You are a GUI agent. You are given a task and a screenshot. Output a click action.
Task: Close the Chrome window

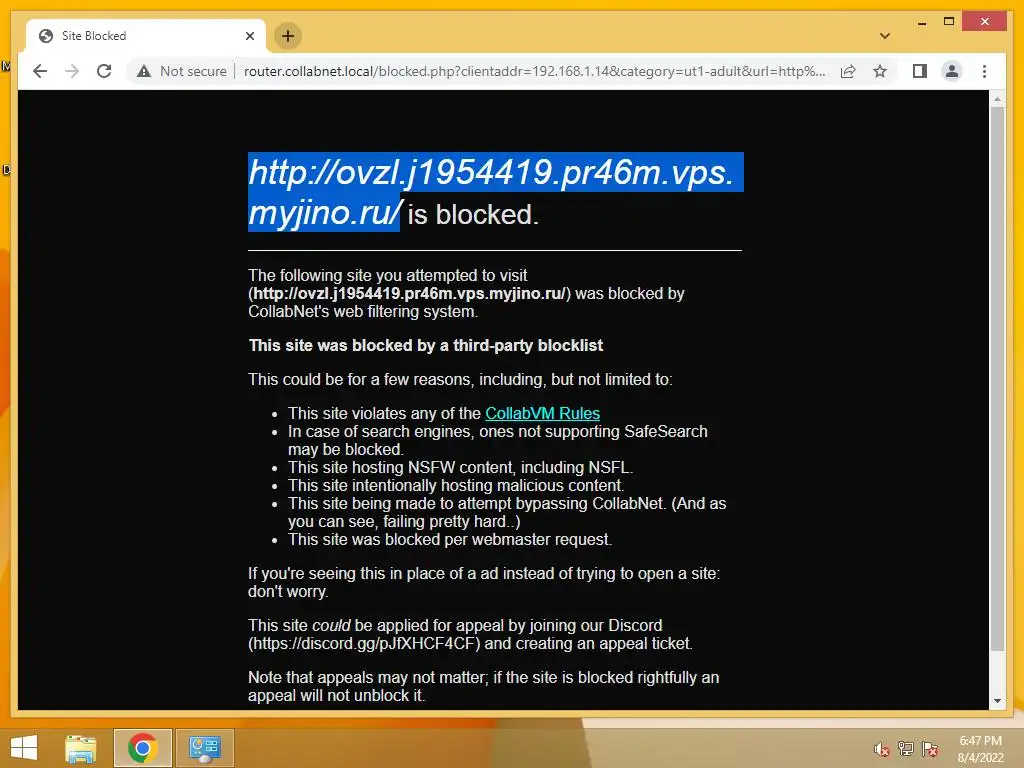pyautogui.click(x=985, y=22)
